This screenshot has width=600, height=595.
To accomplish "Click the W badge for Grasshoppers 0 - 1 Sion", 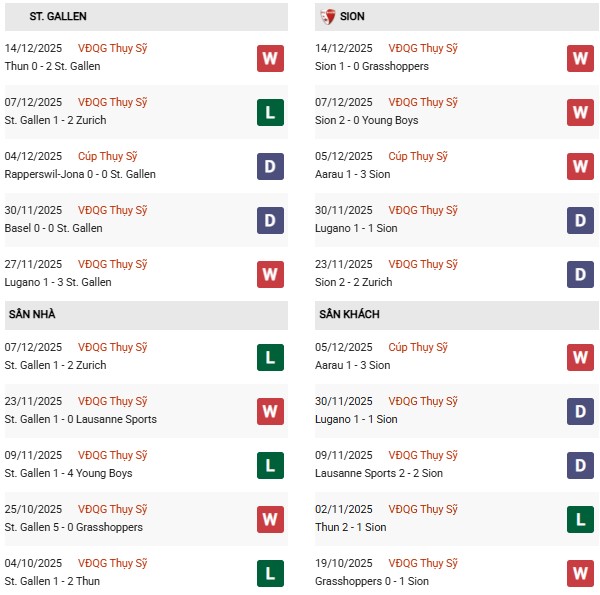I will click(x=580, y=573).
